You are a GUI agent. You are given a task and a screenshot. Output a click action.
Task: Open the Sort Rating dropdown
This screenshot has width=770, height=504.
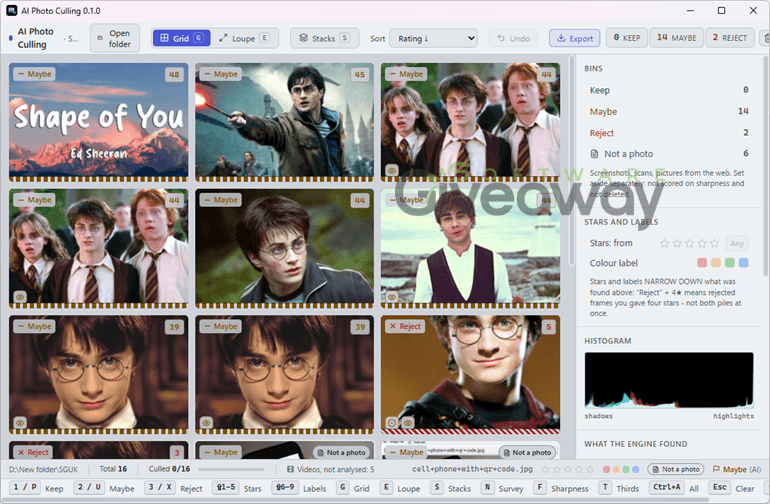click(434, 38)
